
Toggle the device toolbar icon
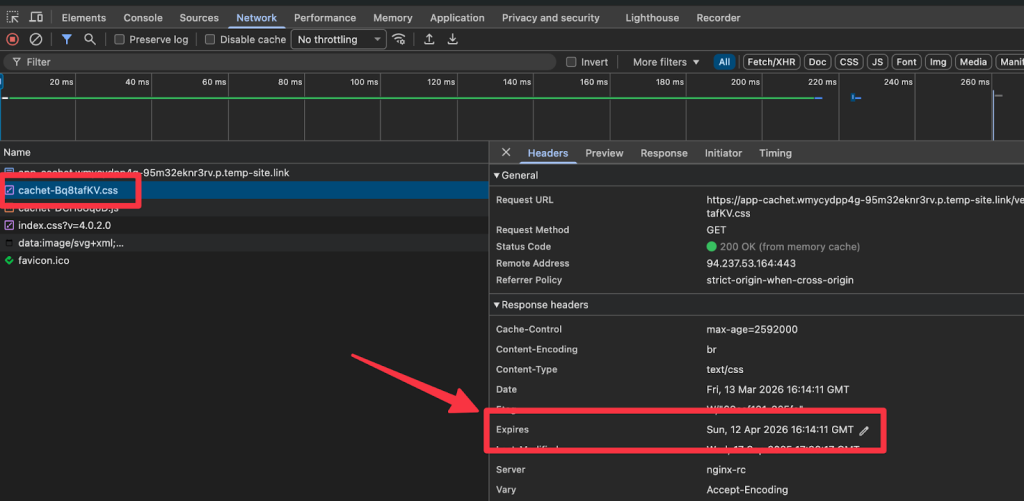click(x=36, y=17)
